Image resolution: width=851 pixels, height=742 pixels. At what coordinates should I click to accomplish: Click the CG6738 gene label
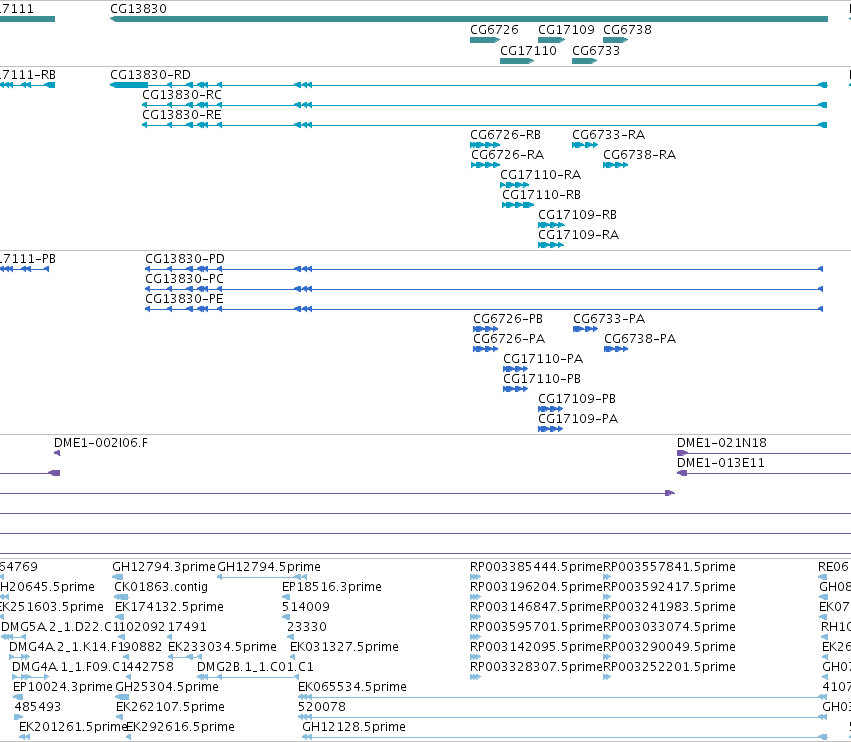click(x=627, y=30)
